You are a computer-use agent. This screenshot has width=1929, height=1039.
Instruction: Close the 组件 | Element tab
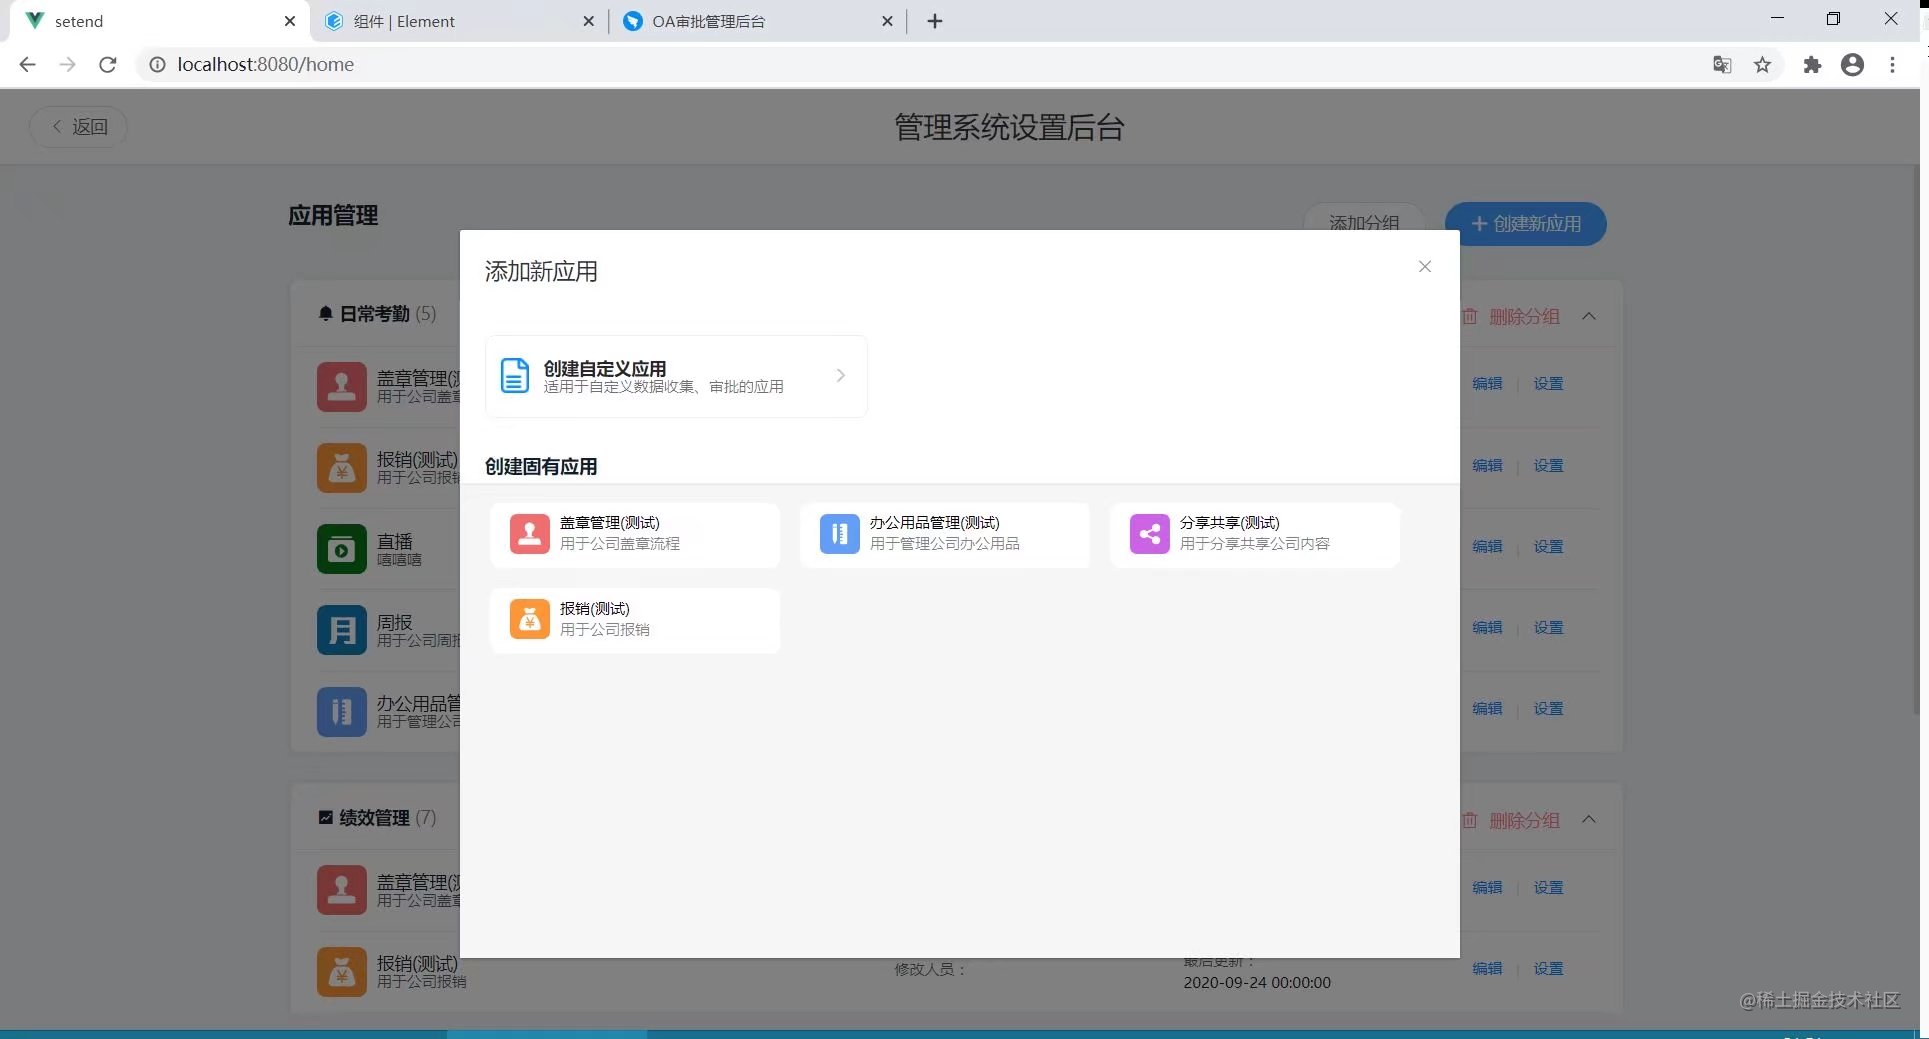click(588, 21)
